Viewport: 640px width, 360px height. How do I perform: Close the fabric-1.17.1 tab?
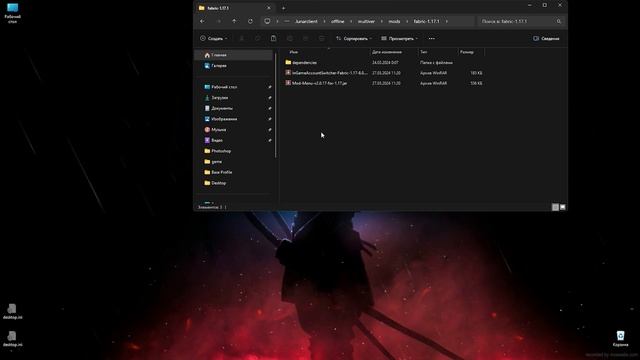coord(269,8)
